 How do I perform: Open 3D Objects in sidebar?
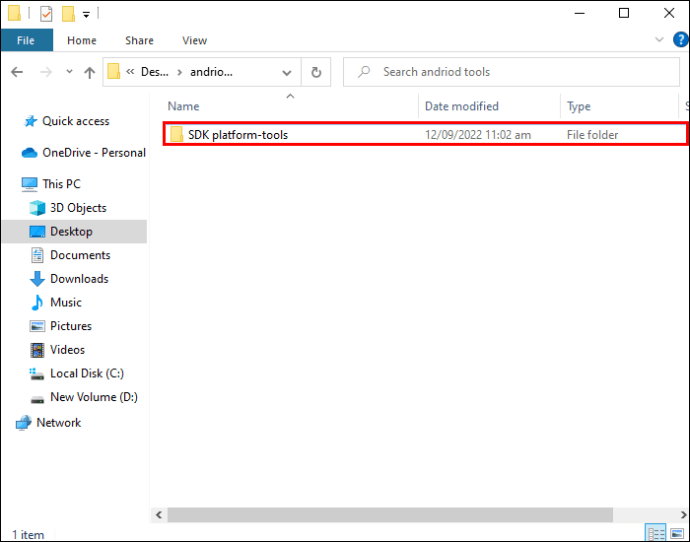[x=67, y=208]
